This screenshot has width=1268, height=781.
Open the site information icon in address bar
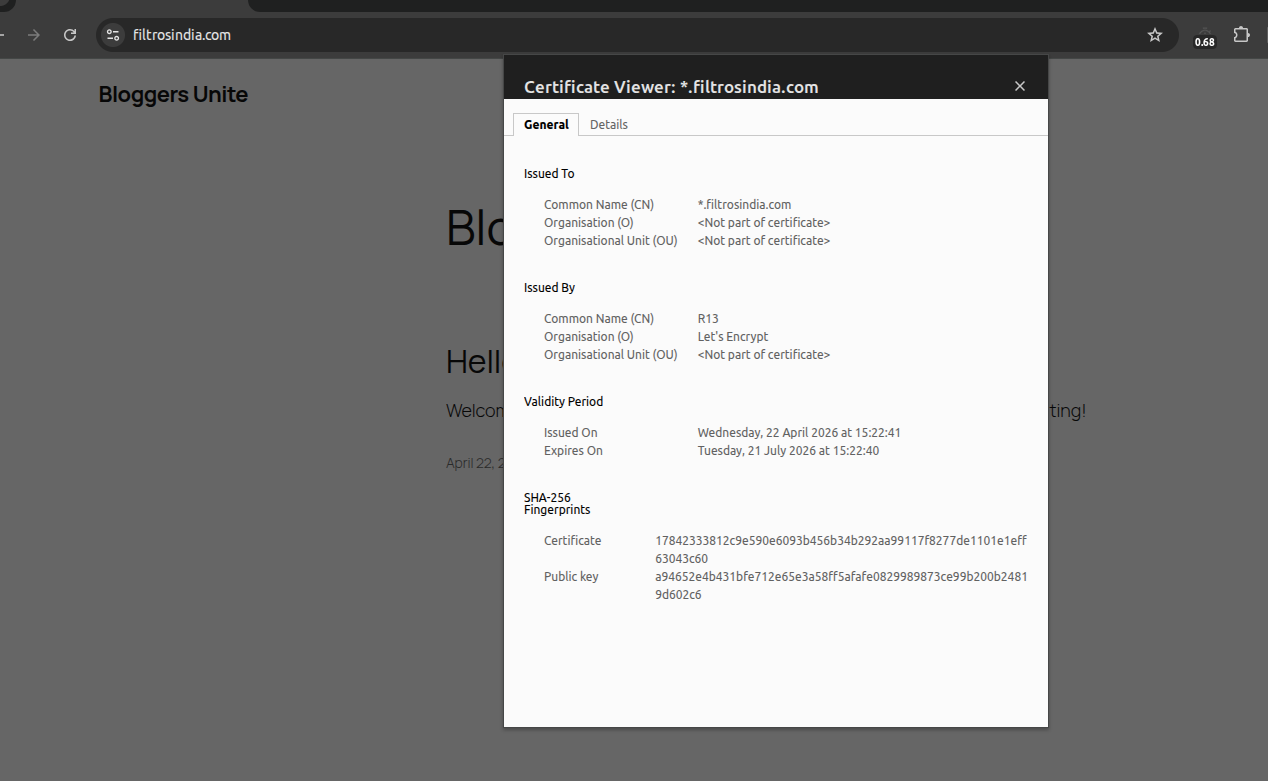tap(113, 35)
